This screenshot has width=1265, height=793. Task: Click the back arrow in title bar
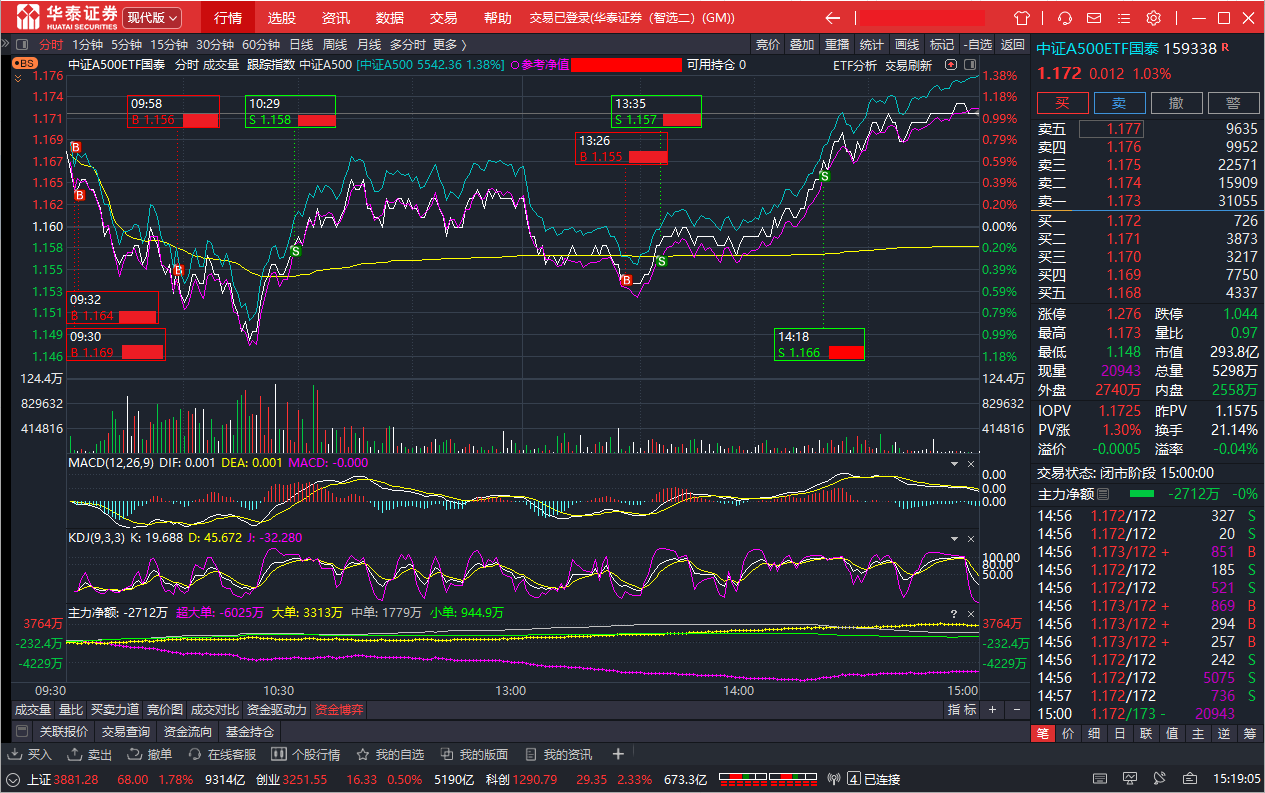click(832, 18)
